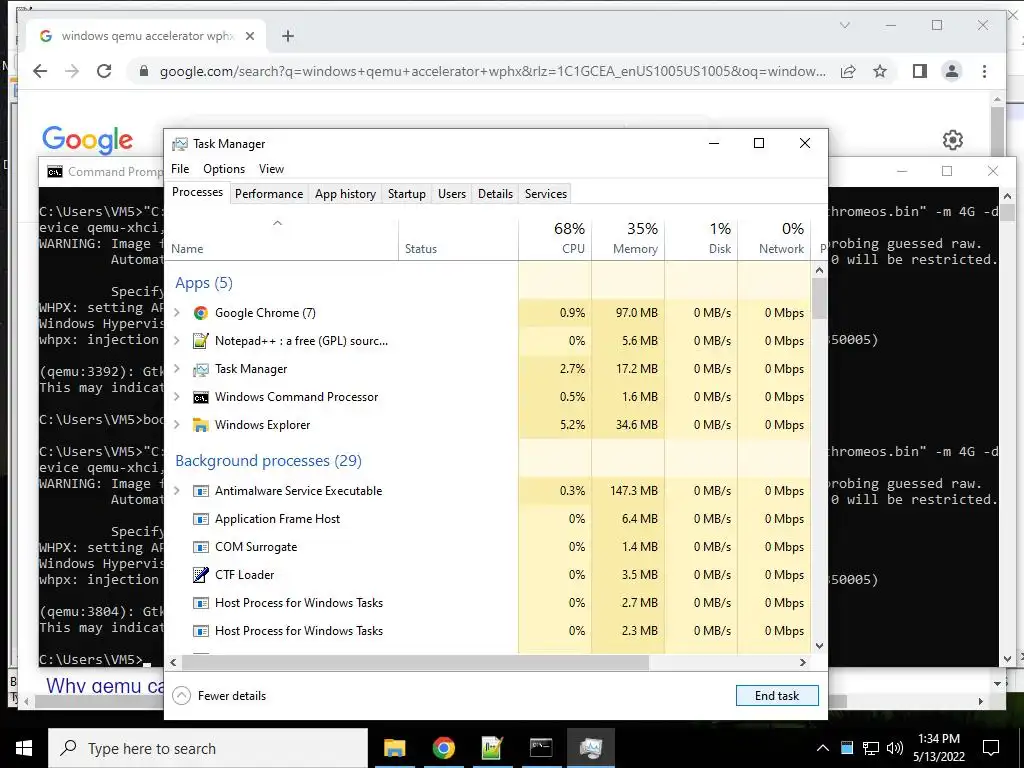The width and height of the screenshot is (1024, 768).
Task: Open Google settings gear icon
Action: tap(953, 140)
